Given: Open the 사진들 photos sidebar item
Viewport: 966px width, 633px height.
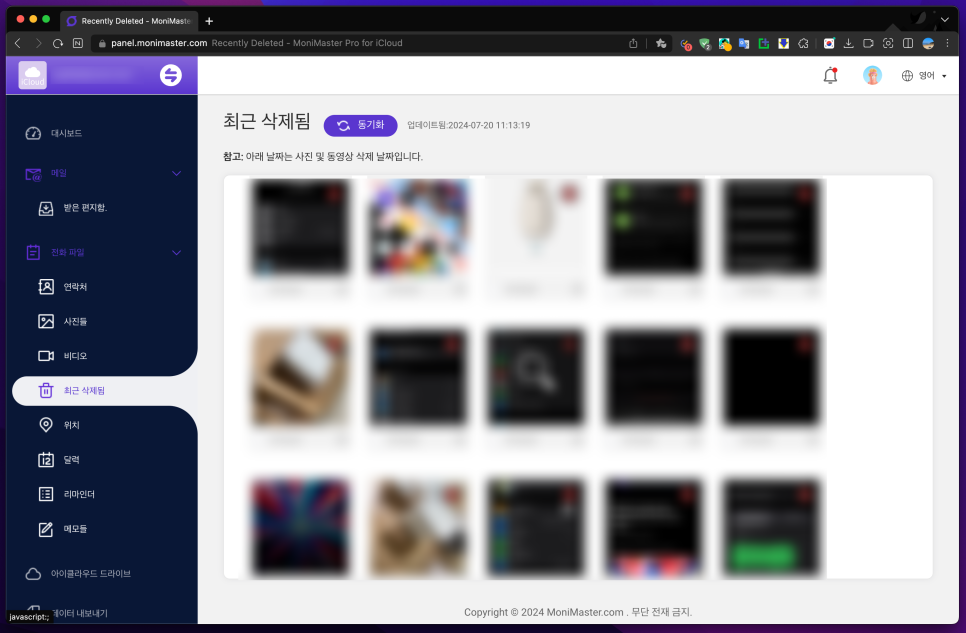Looking at the screenshot, I should pos(63,321).
